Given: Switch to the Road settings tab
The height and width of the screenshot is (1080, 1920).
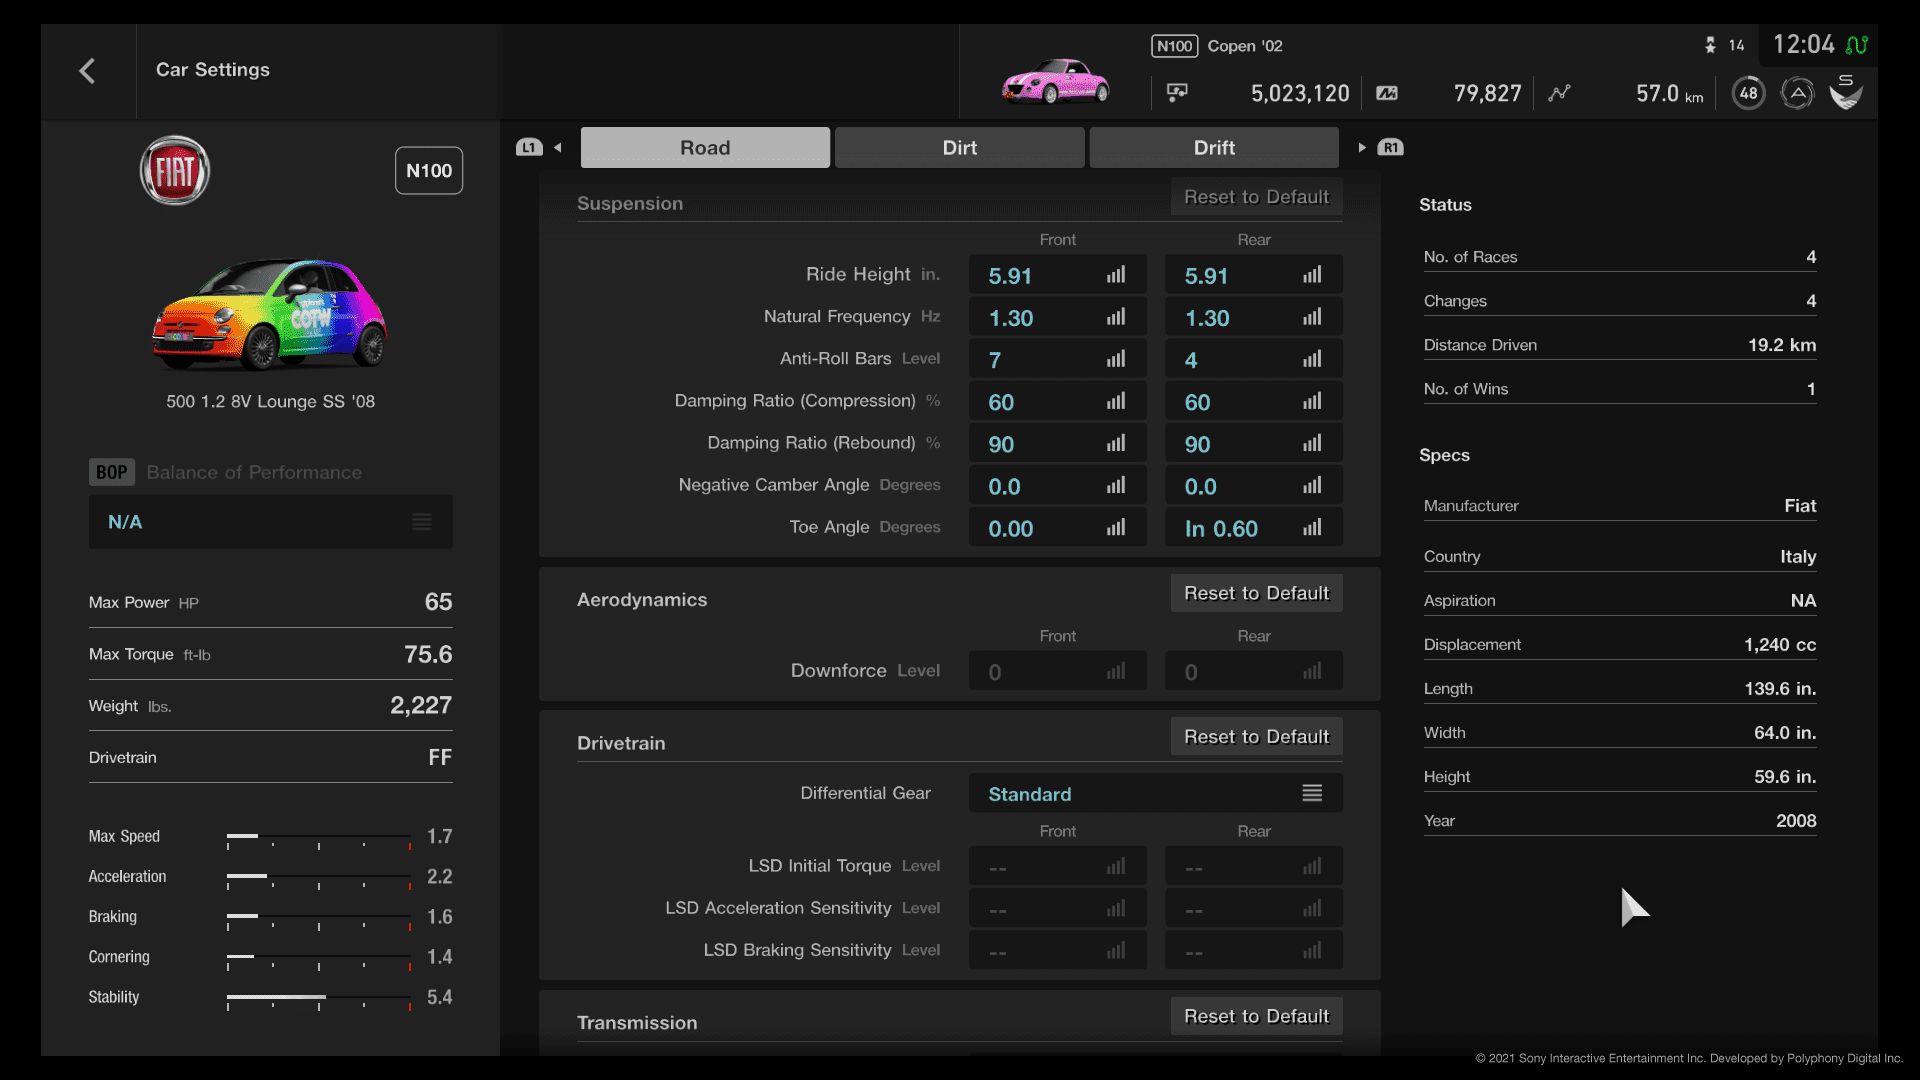Looking at the screenshot, I should click(x=705, y=148).
